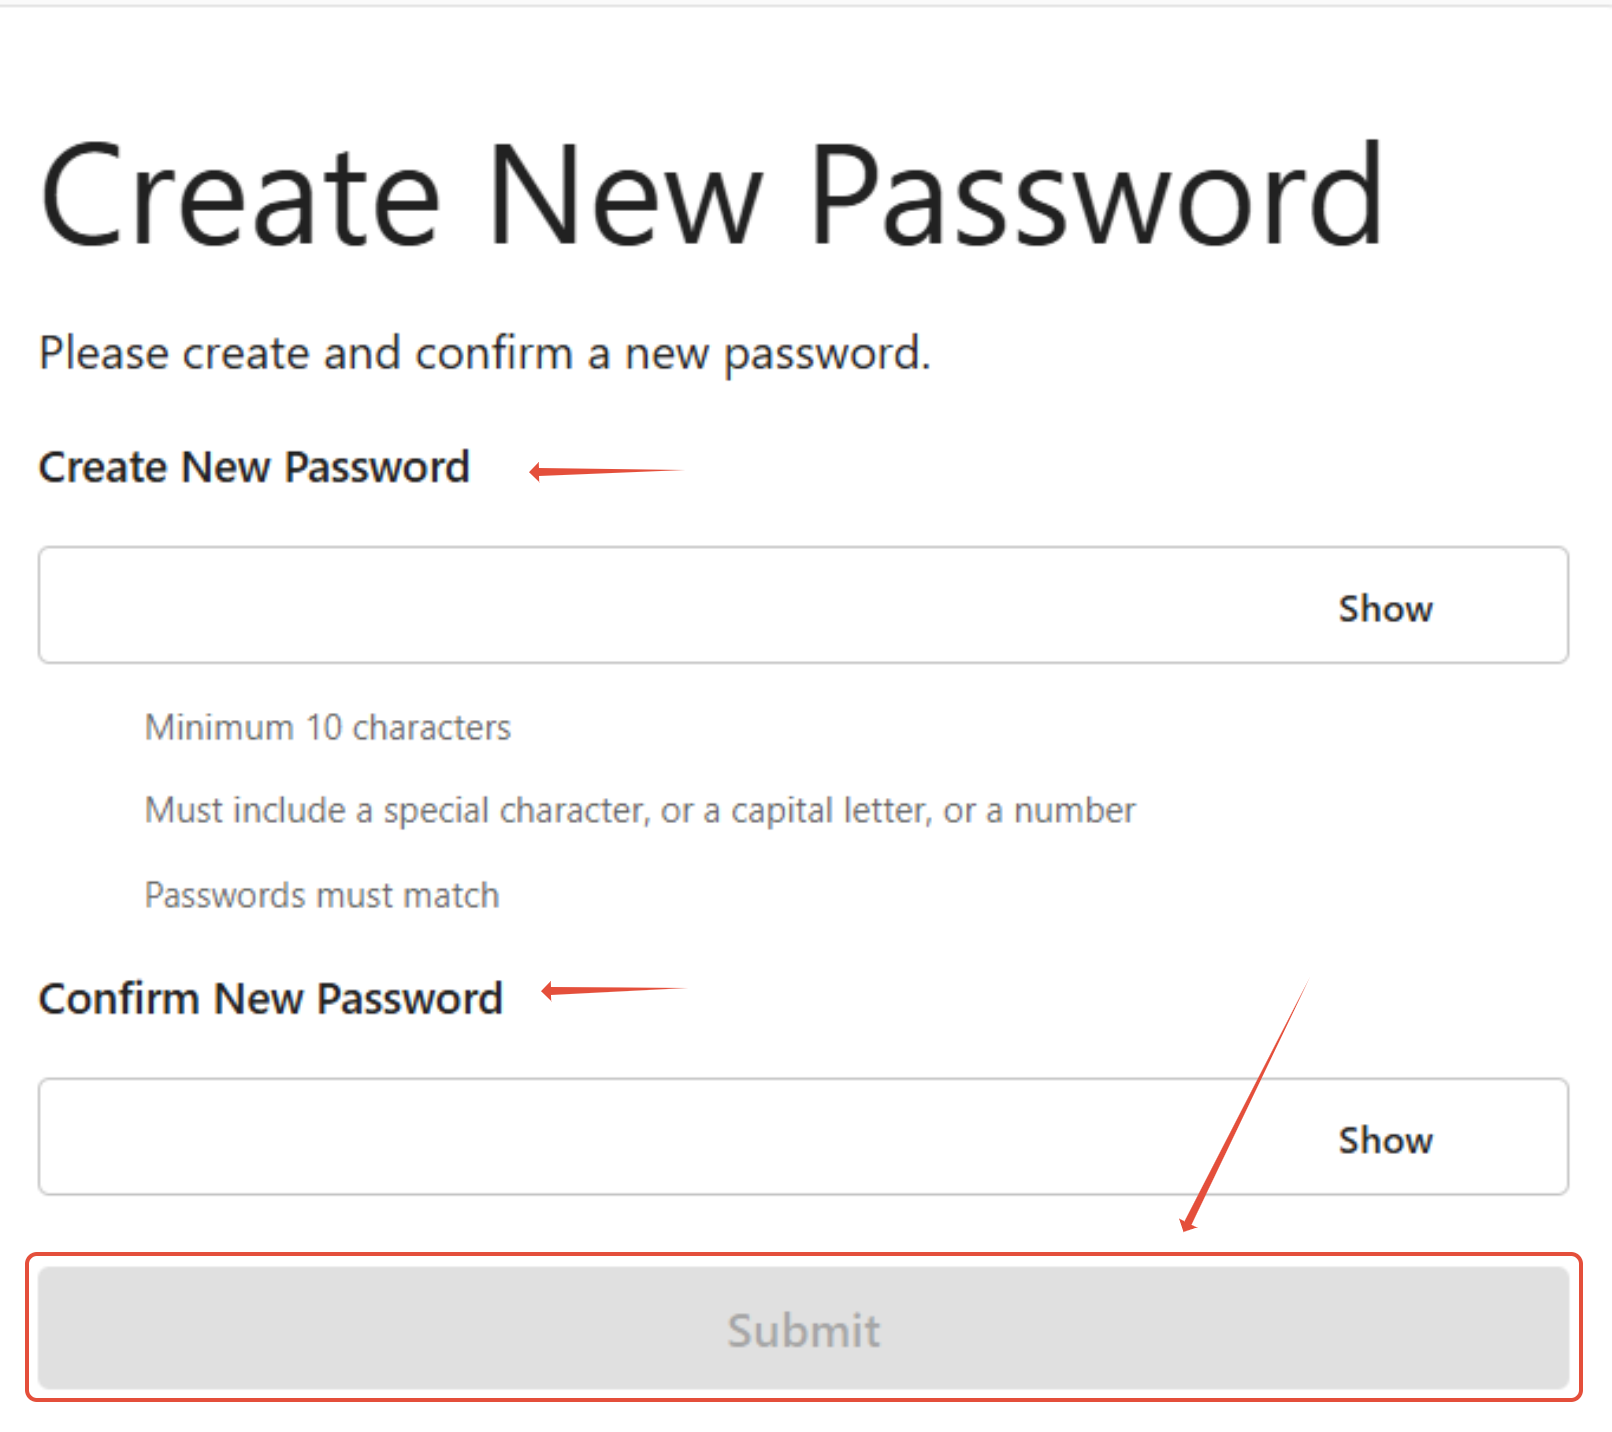
Task: Click the 'Please create and confirm' instruction text
Action: pos(484,353)
